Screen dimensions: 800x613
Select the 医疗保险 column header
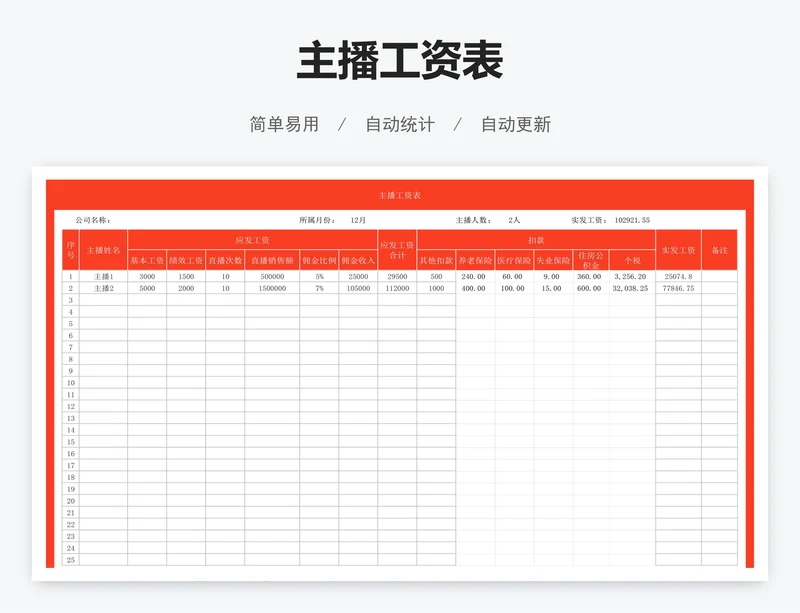point(514,260)
